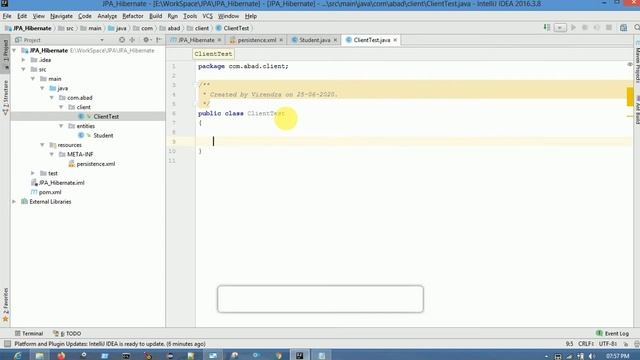Screen dimensions: 640x360
Task: Click the Search Everywhere magnifier icon
Action: [x=636, y=28]
